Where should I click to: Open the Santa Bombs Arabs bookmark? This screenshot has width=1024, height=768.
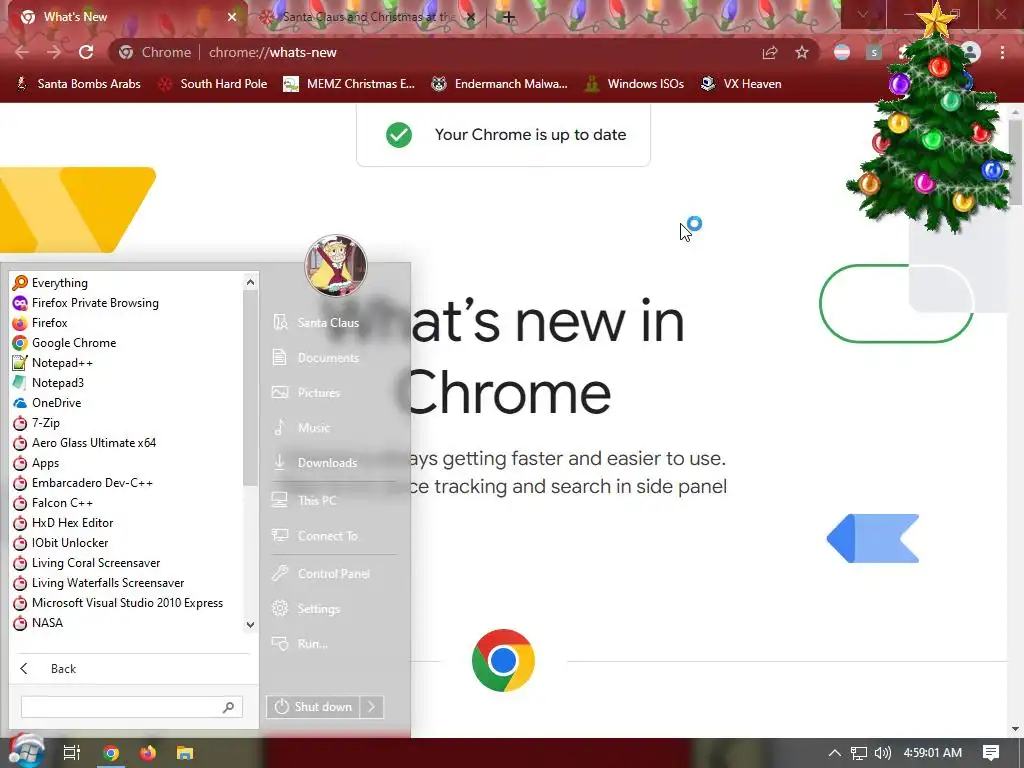pos(78,84)
